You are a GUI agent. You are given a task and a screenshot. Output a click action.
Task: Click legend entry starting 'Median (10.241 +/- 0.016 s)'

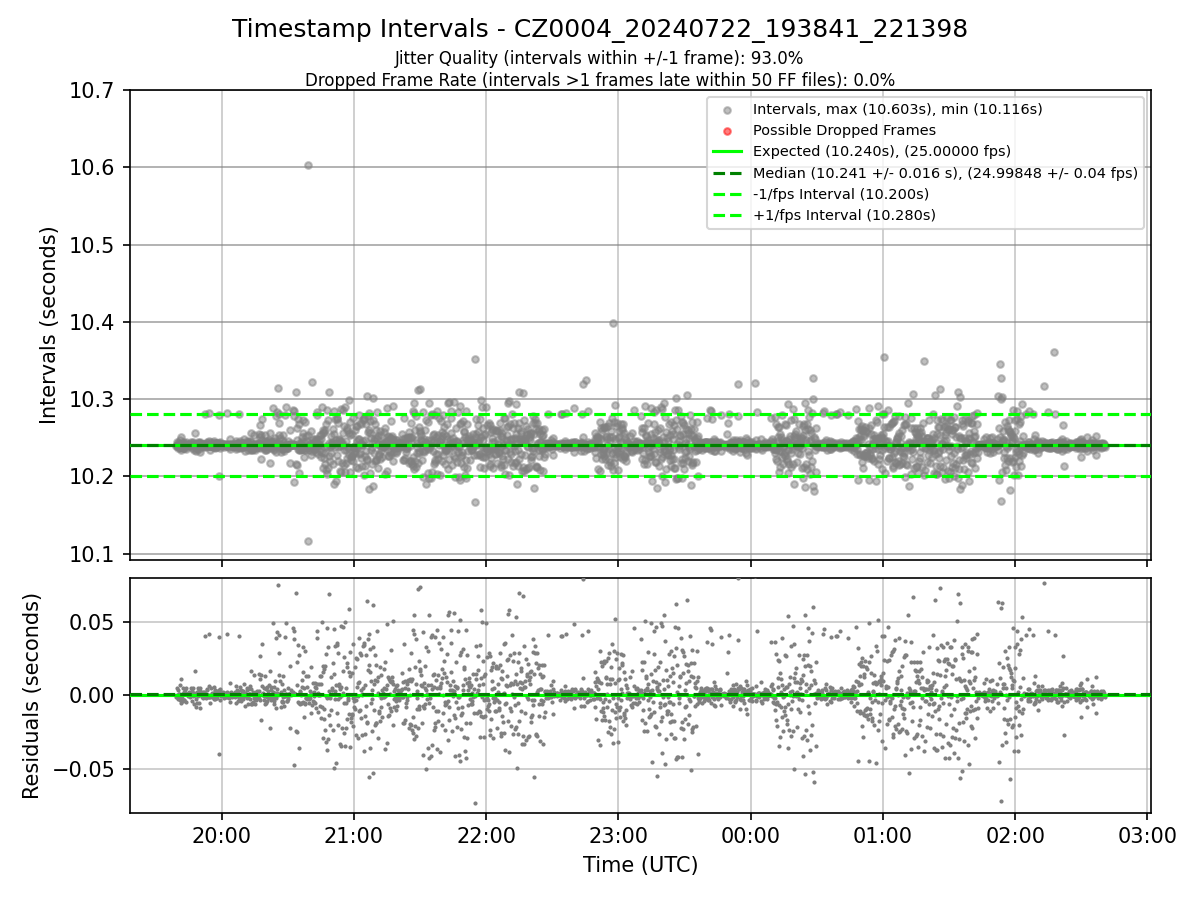point(945,172)
